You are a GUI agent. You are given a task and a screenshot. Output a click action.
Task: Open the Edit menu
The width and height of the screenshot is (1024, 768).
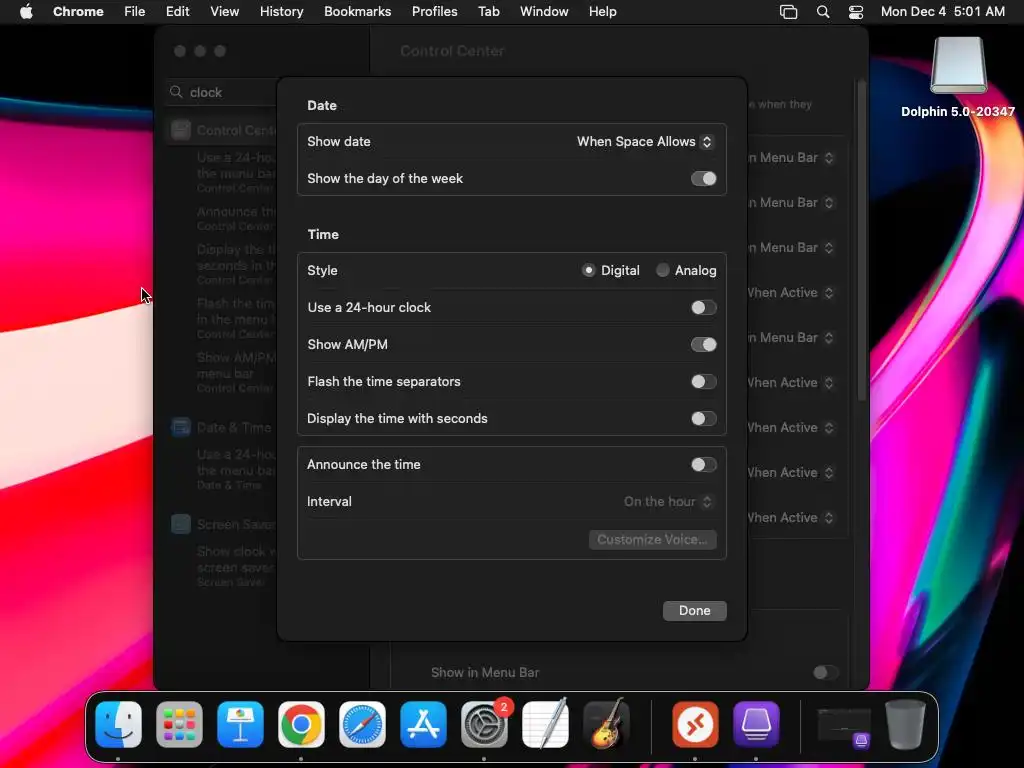tap(177, 11)
